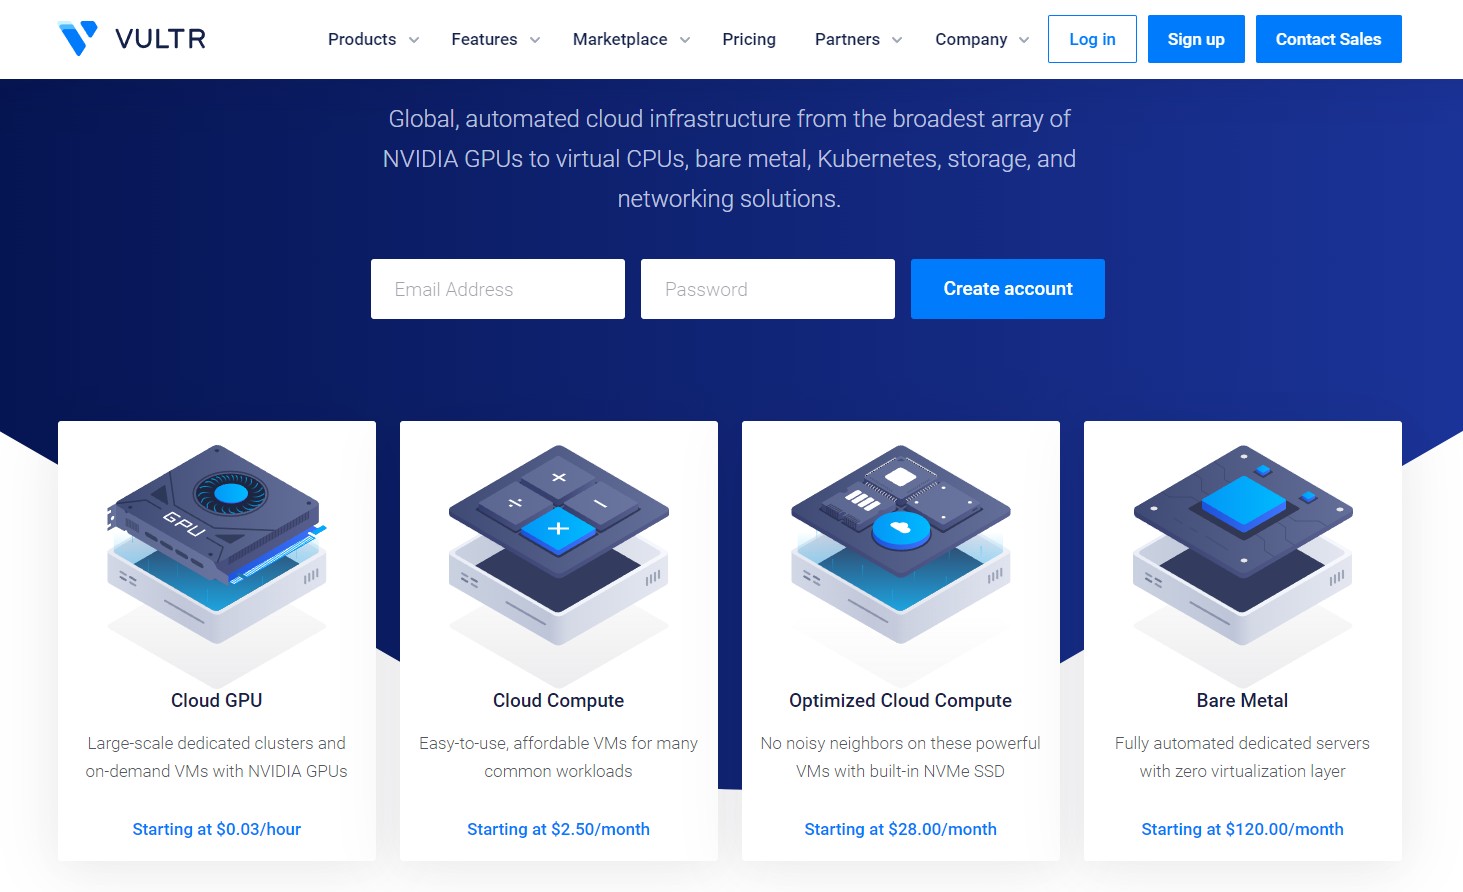Click 'No noisy neighbors' description text
Screen dimensions: 1463x892
[901, 757]
